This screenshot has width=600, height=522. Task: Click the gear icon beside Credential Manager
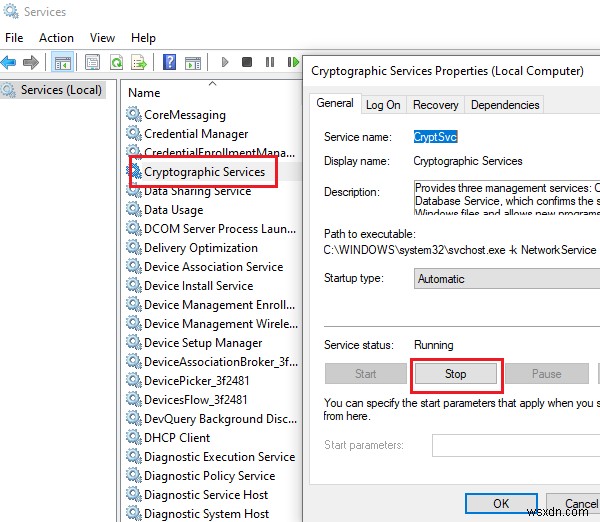click(x=134, y=134)
